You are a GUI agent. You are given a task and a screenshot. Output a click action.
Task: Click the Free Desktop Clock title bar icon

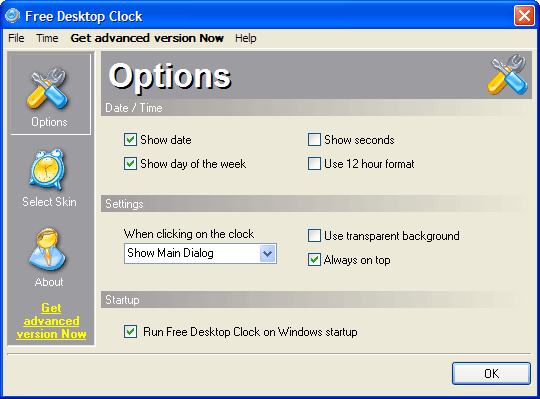13,16
